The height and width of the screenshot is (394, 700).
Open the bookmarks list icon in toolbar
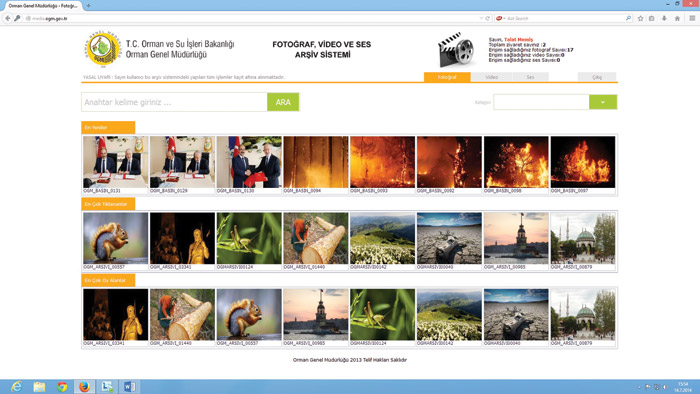[652, 18]
